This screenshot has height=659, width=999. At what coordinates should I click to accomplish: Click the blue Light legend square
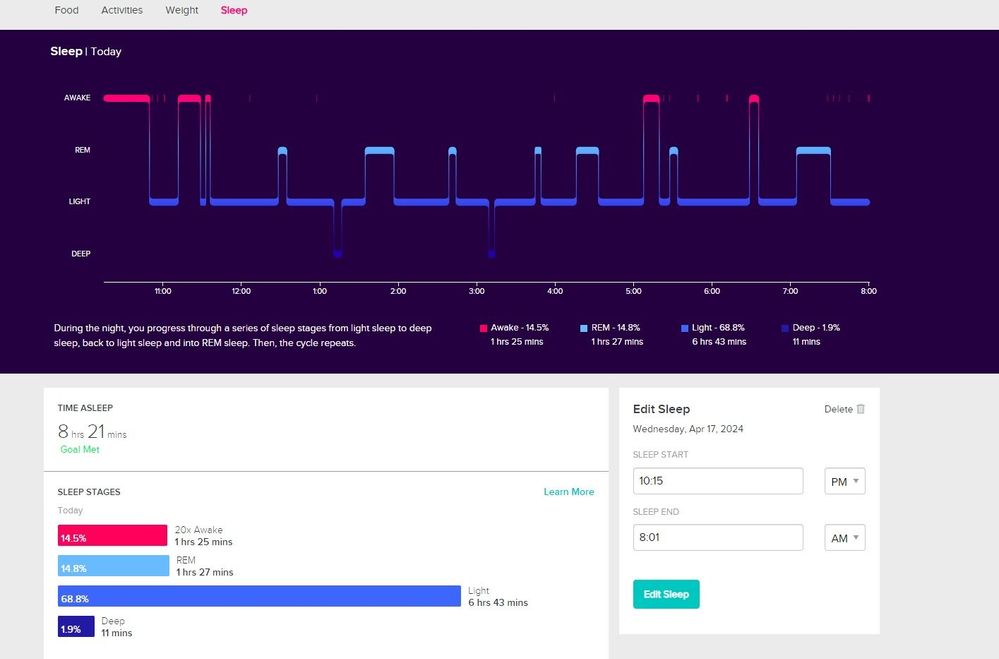pos(684,328)
